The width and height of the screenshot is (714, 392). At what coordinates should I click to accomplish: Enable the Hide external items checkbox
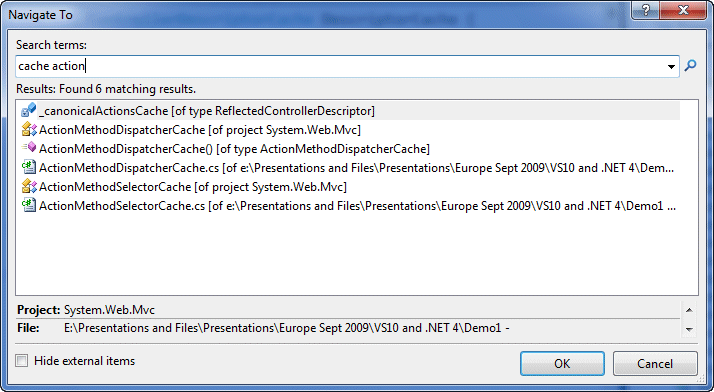pos(21,361)
